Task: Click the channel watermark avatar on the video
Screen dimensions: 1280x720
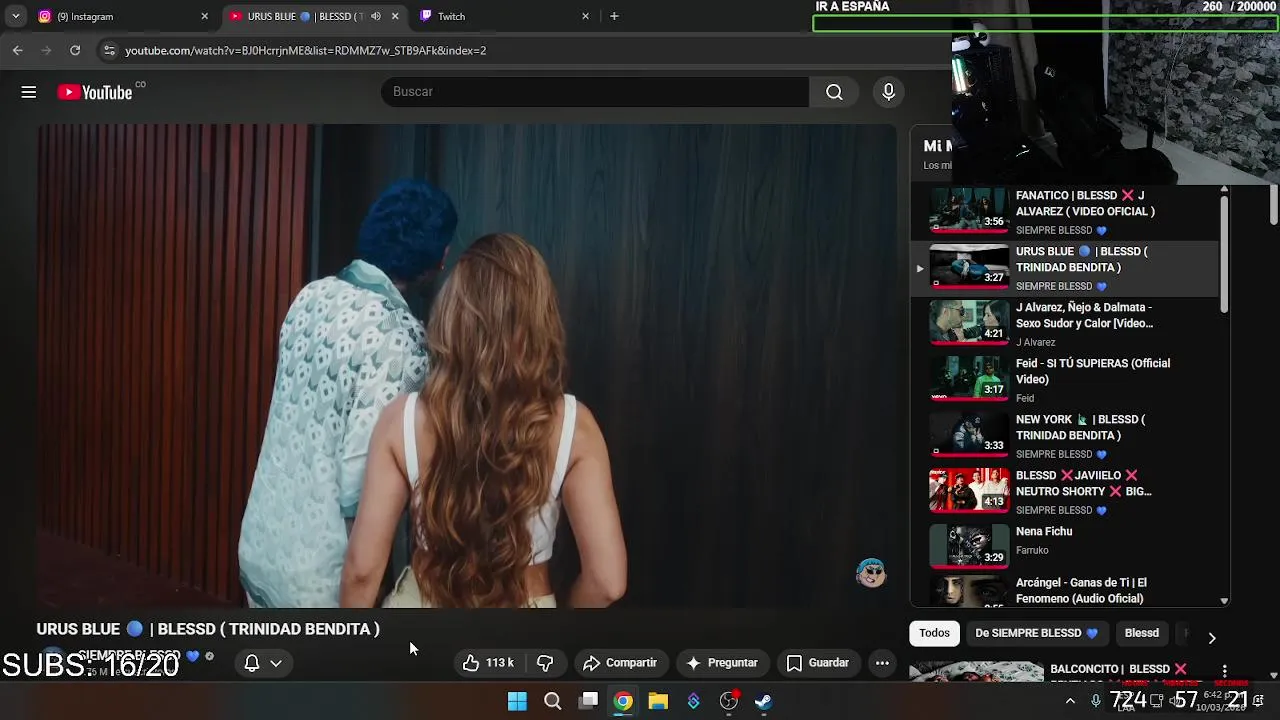Action: click(871, 573)
